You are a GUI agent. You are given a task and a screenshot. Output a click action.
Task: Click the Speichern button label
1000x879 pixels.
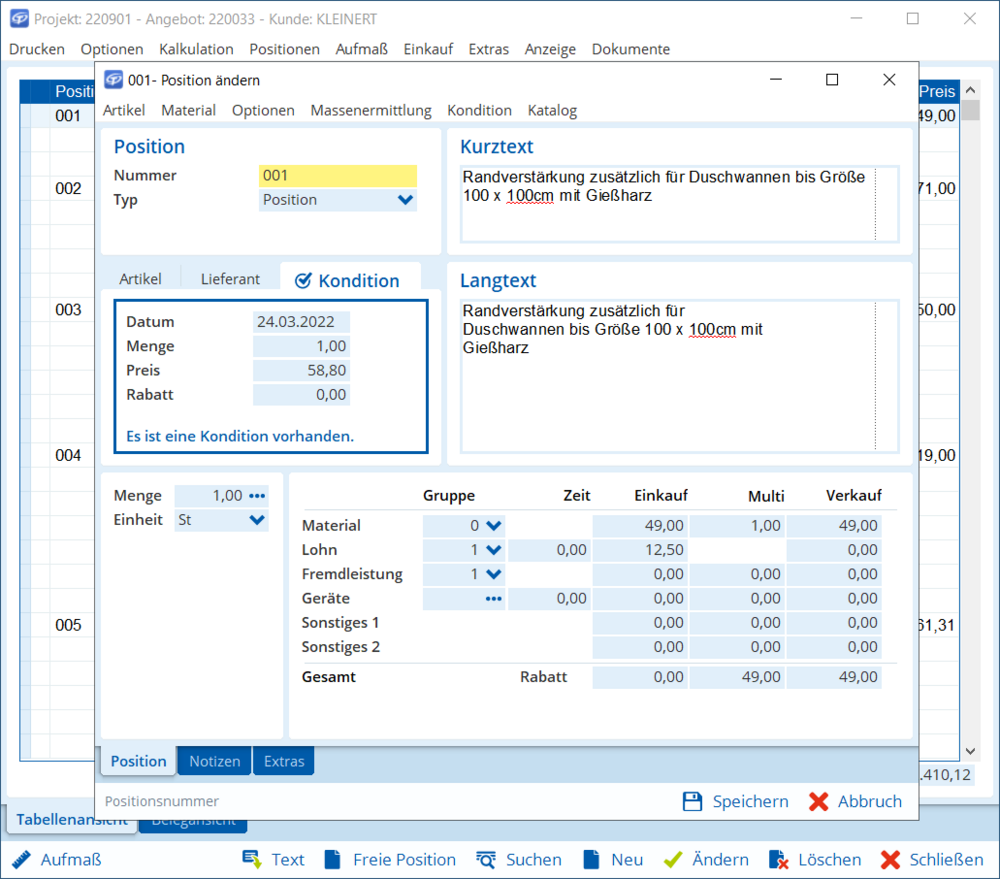click(x=751, y=801)
